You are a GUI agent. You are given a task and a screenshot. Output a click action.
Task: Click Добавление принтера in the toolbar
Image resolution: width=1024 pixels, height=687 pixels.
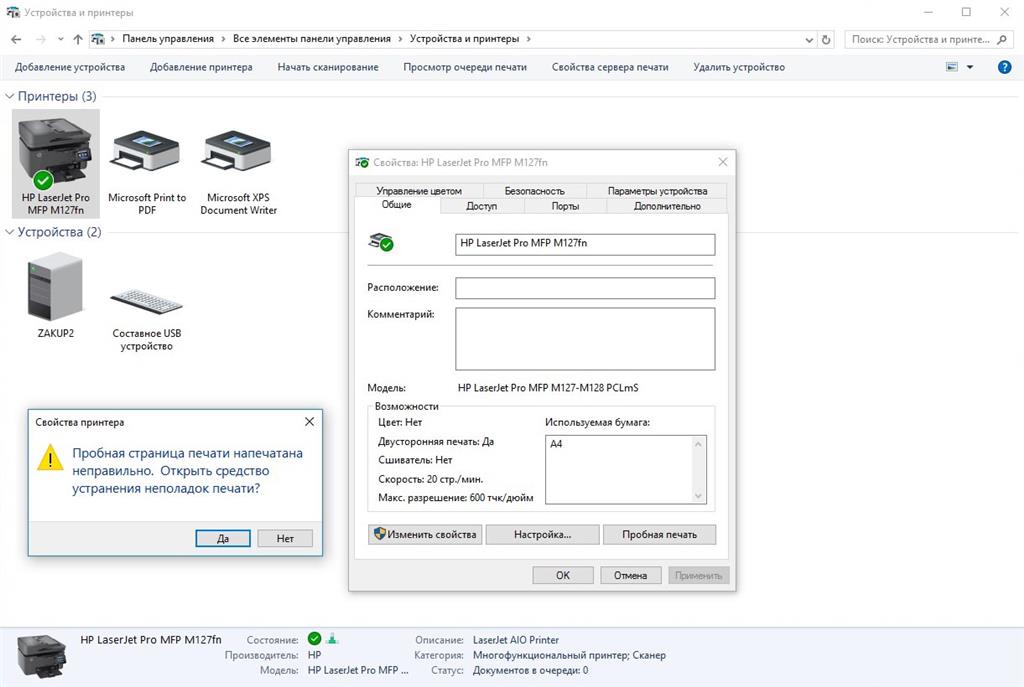point(201,67)
